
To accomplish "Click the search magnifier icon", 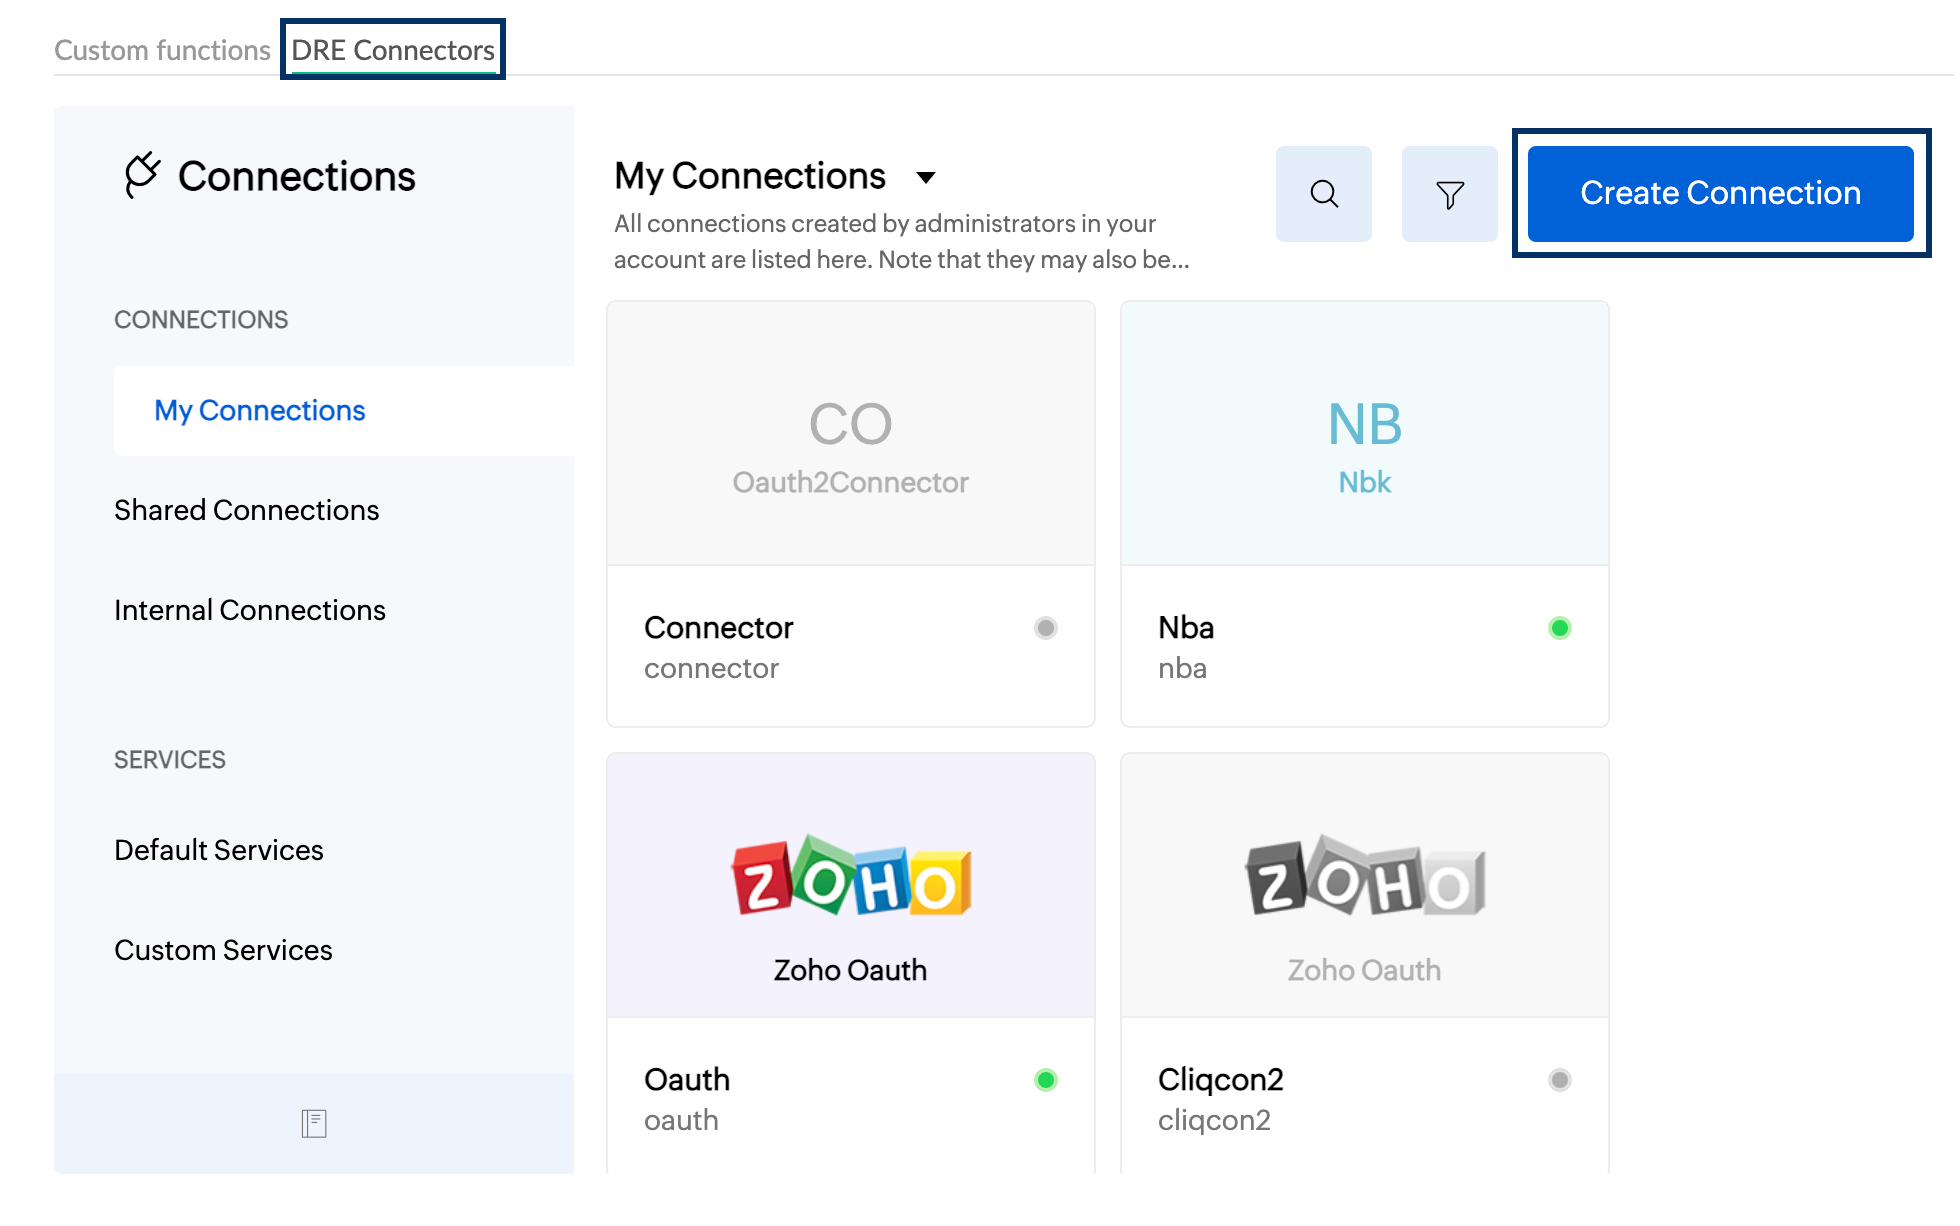I will click(1323, 194).
